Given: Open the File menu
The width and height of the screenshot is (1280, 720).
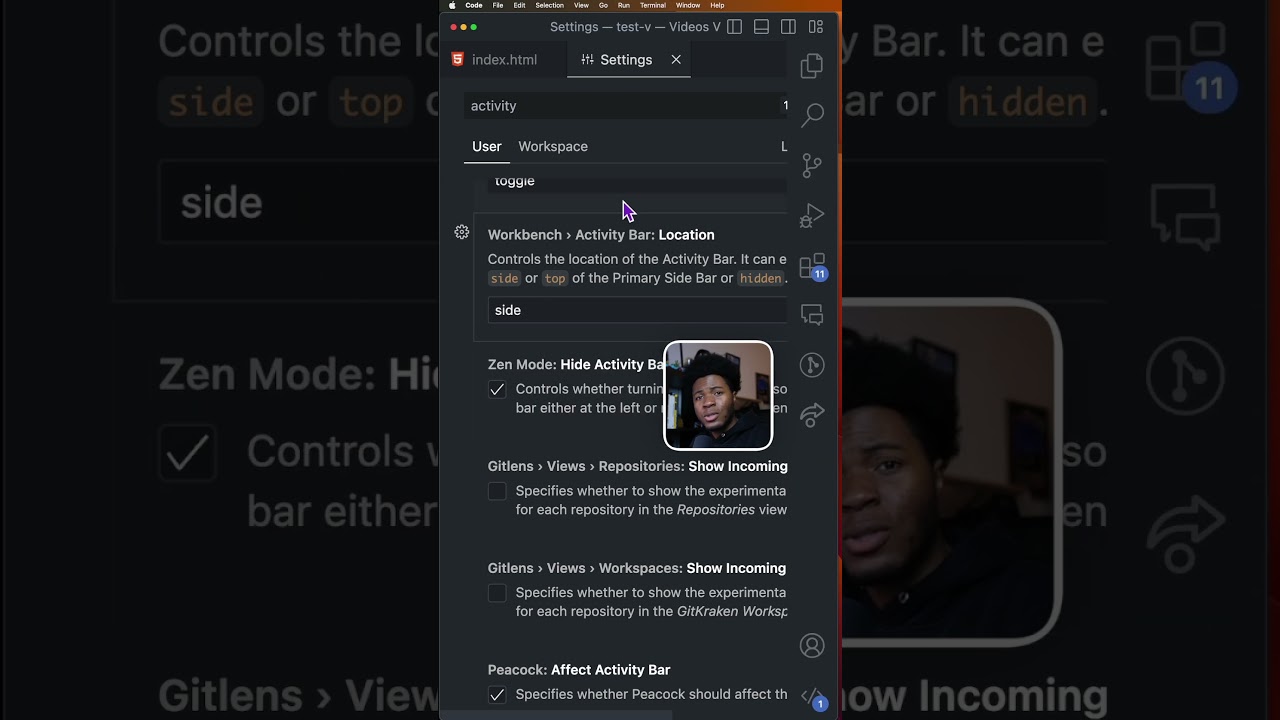Looking at the screenshot, I should click(498, 5).
